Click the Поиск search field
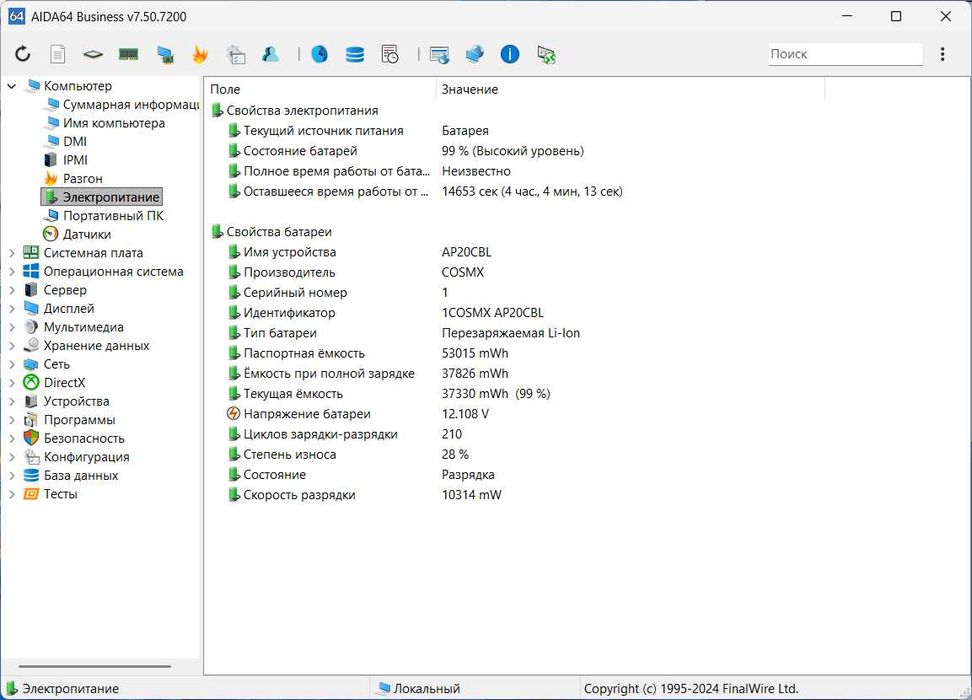The image size is (972, 700). point(844,54)
